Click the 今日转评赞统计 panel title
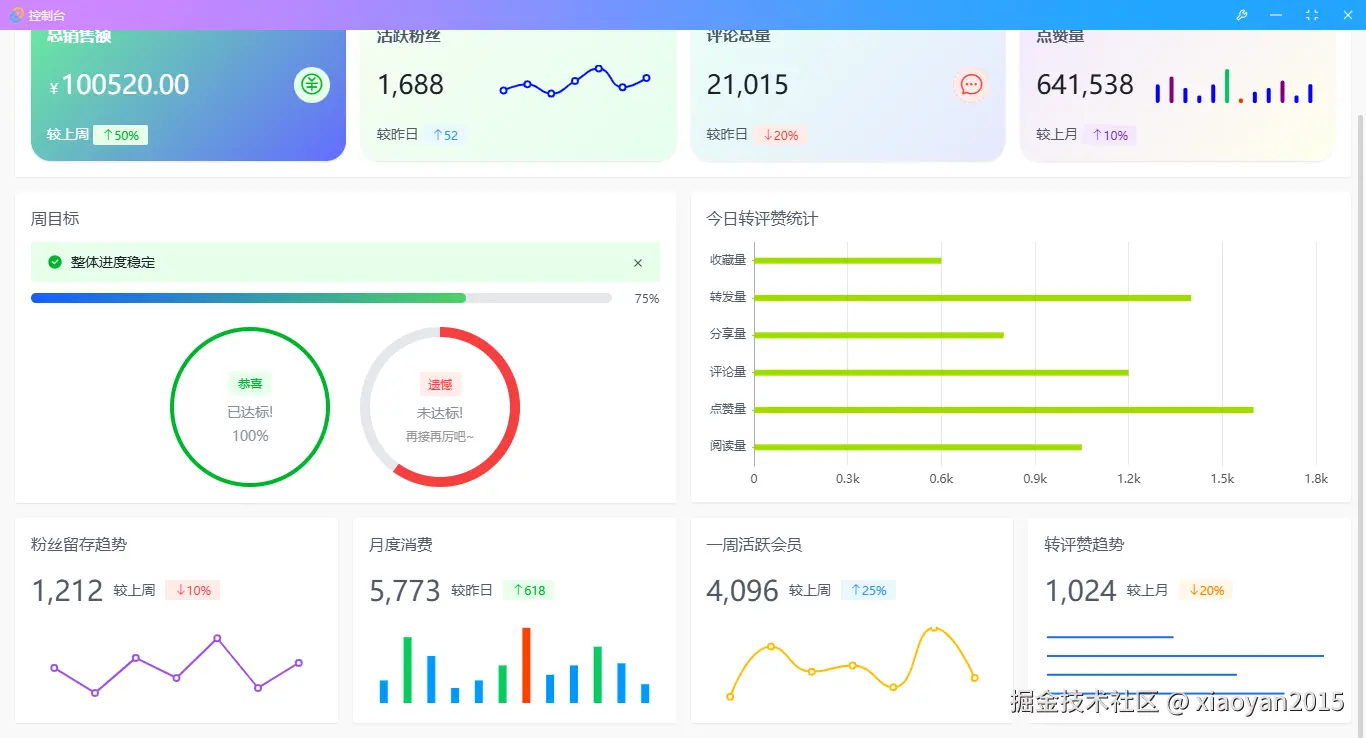 pyautogui.click(x=762, y=219)
